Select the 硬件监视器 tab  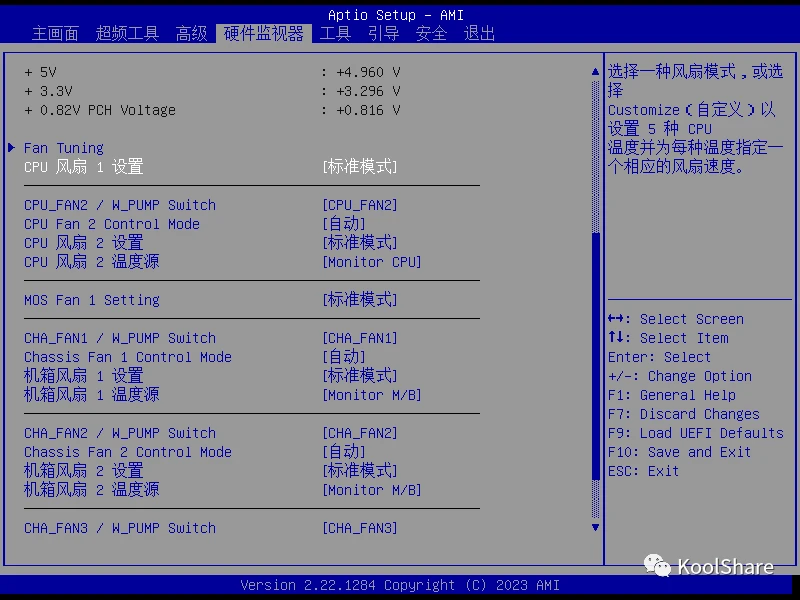point(264,34)
